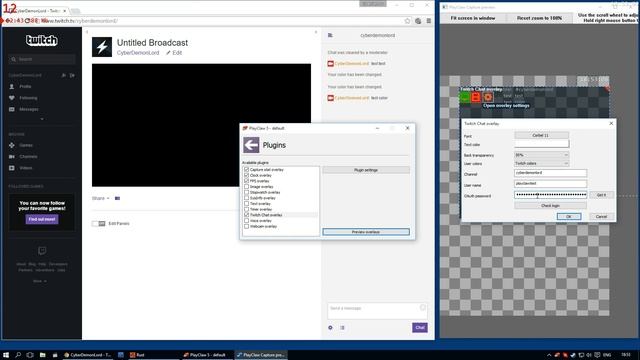Focus the Send a message chat box
The height and width of the screenshot is (360, 640).
click(x=377, y=311)
